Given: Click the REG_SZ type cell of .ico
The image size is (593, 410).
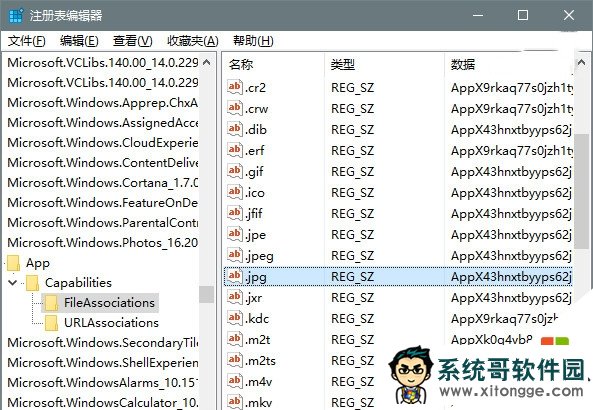Looking at the screenshot, I should point(352,193).
